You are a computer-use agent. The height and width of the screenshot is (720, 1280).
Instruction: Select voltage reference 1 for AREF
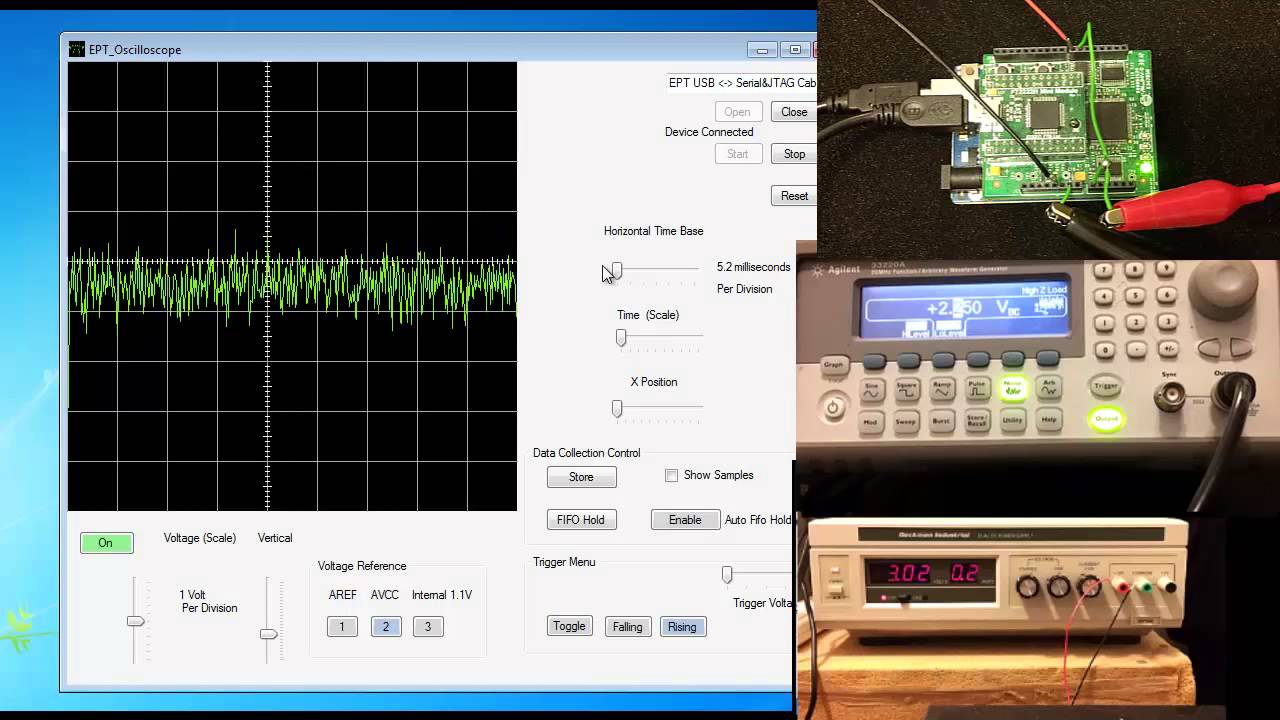coord(341,626)
